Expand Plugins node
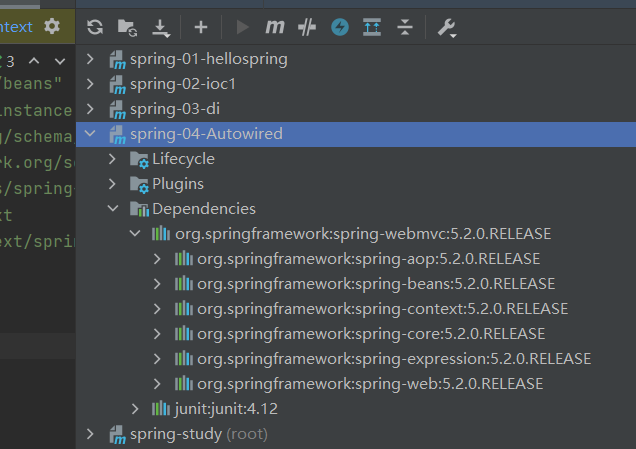The image size is (636, 449). (112, 184)
